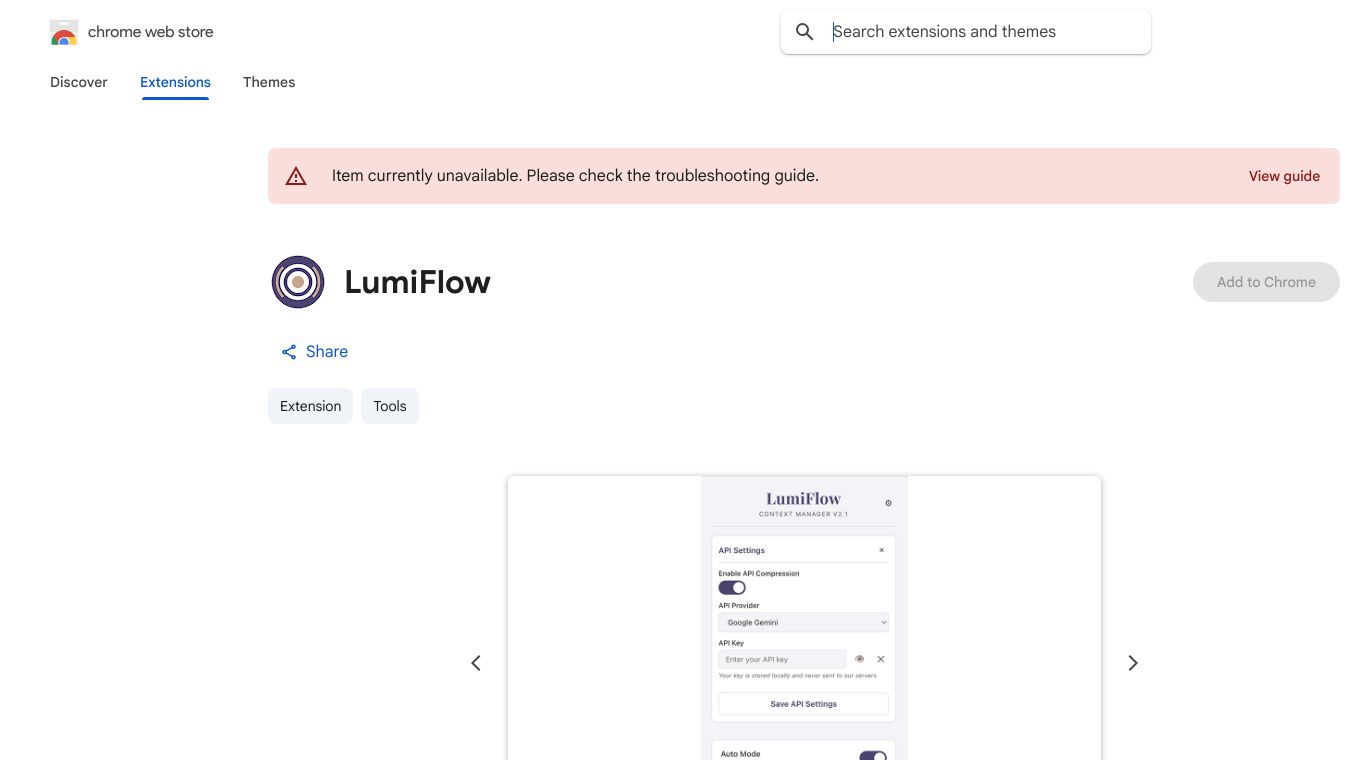Toggle Enable API Compression off
The height and width of the screenshot is (760, 1352).
point(731,588)
